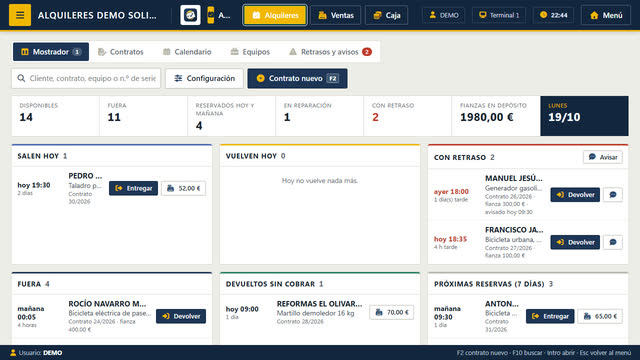Click the round app logo icon
The image size is (640, 360).
(x=190, y=15)
